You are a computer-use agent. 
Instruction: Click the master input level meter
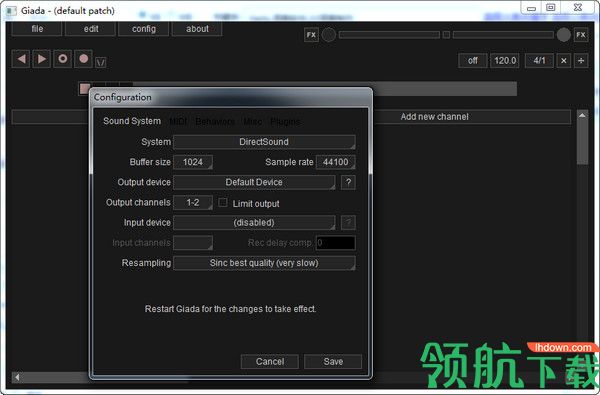pos(390,35)
